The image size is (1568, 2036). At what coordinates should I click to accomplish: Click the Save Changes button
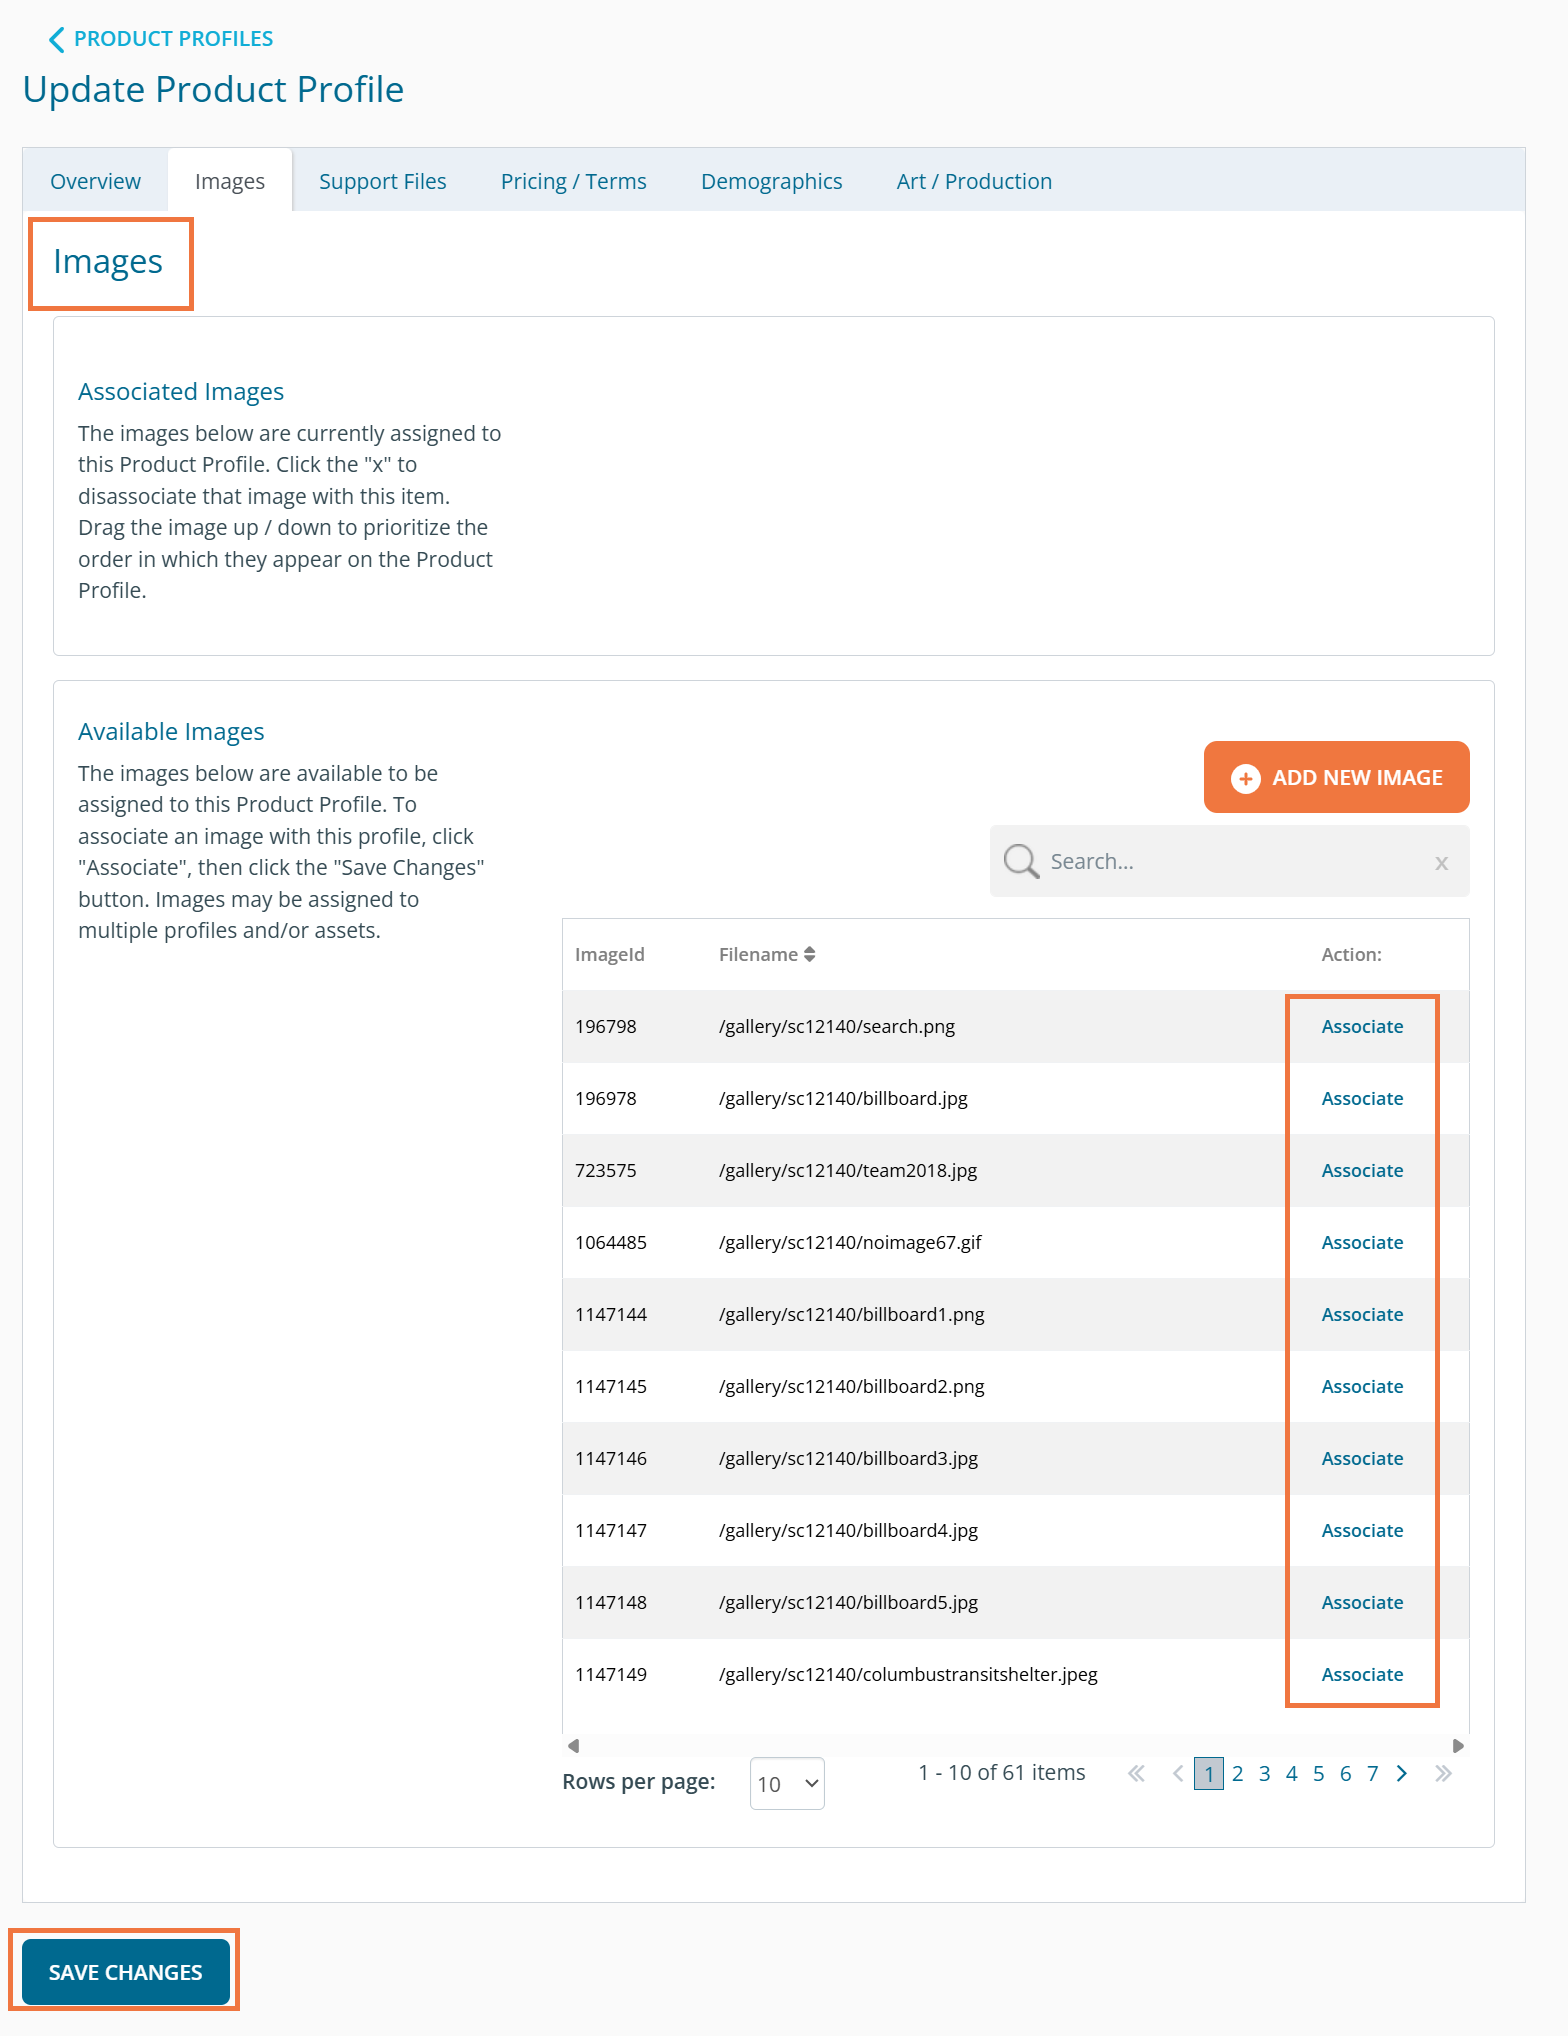click(126, 1972)
